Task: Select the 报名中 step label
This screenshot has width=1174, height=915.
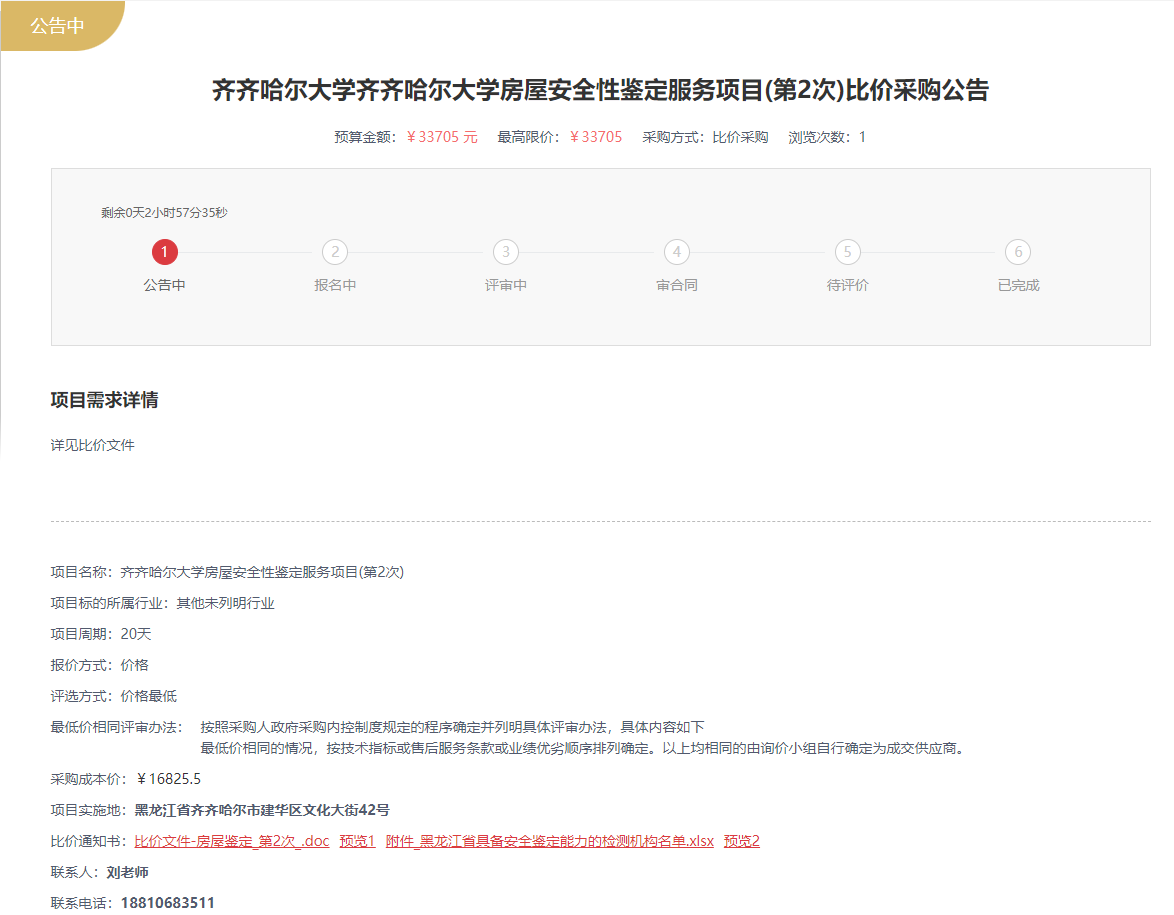Action: 335,285
